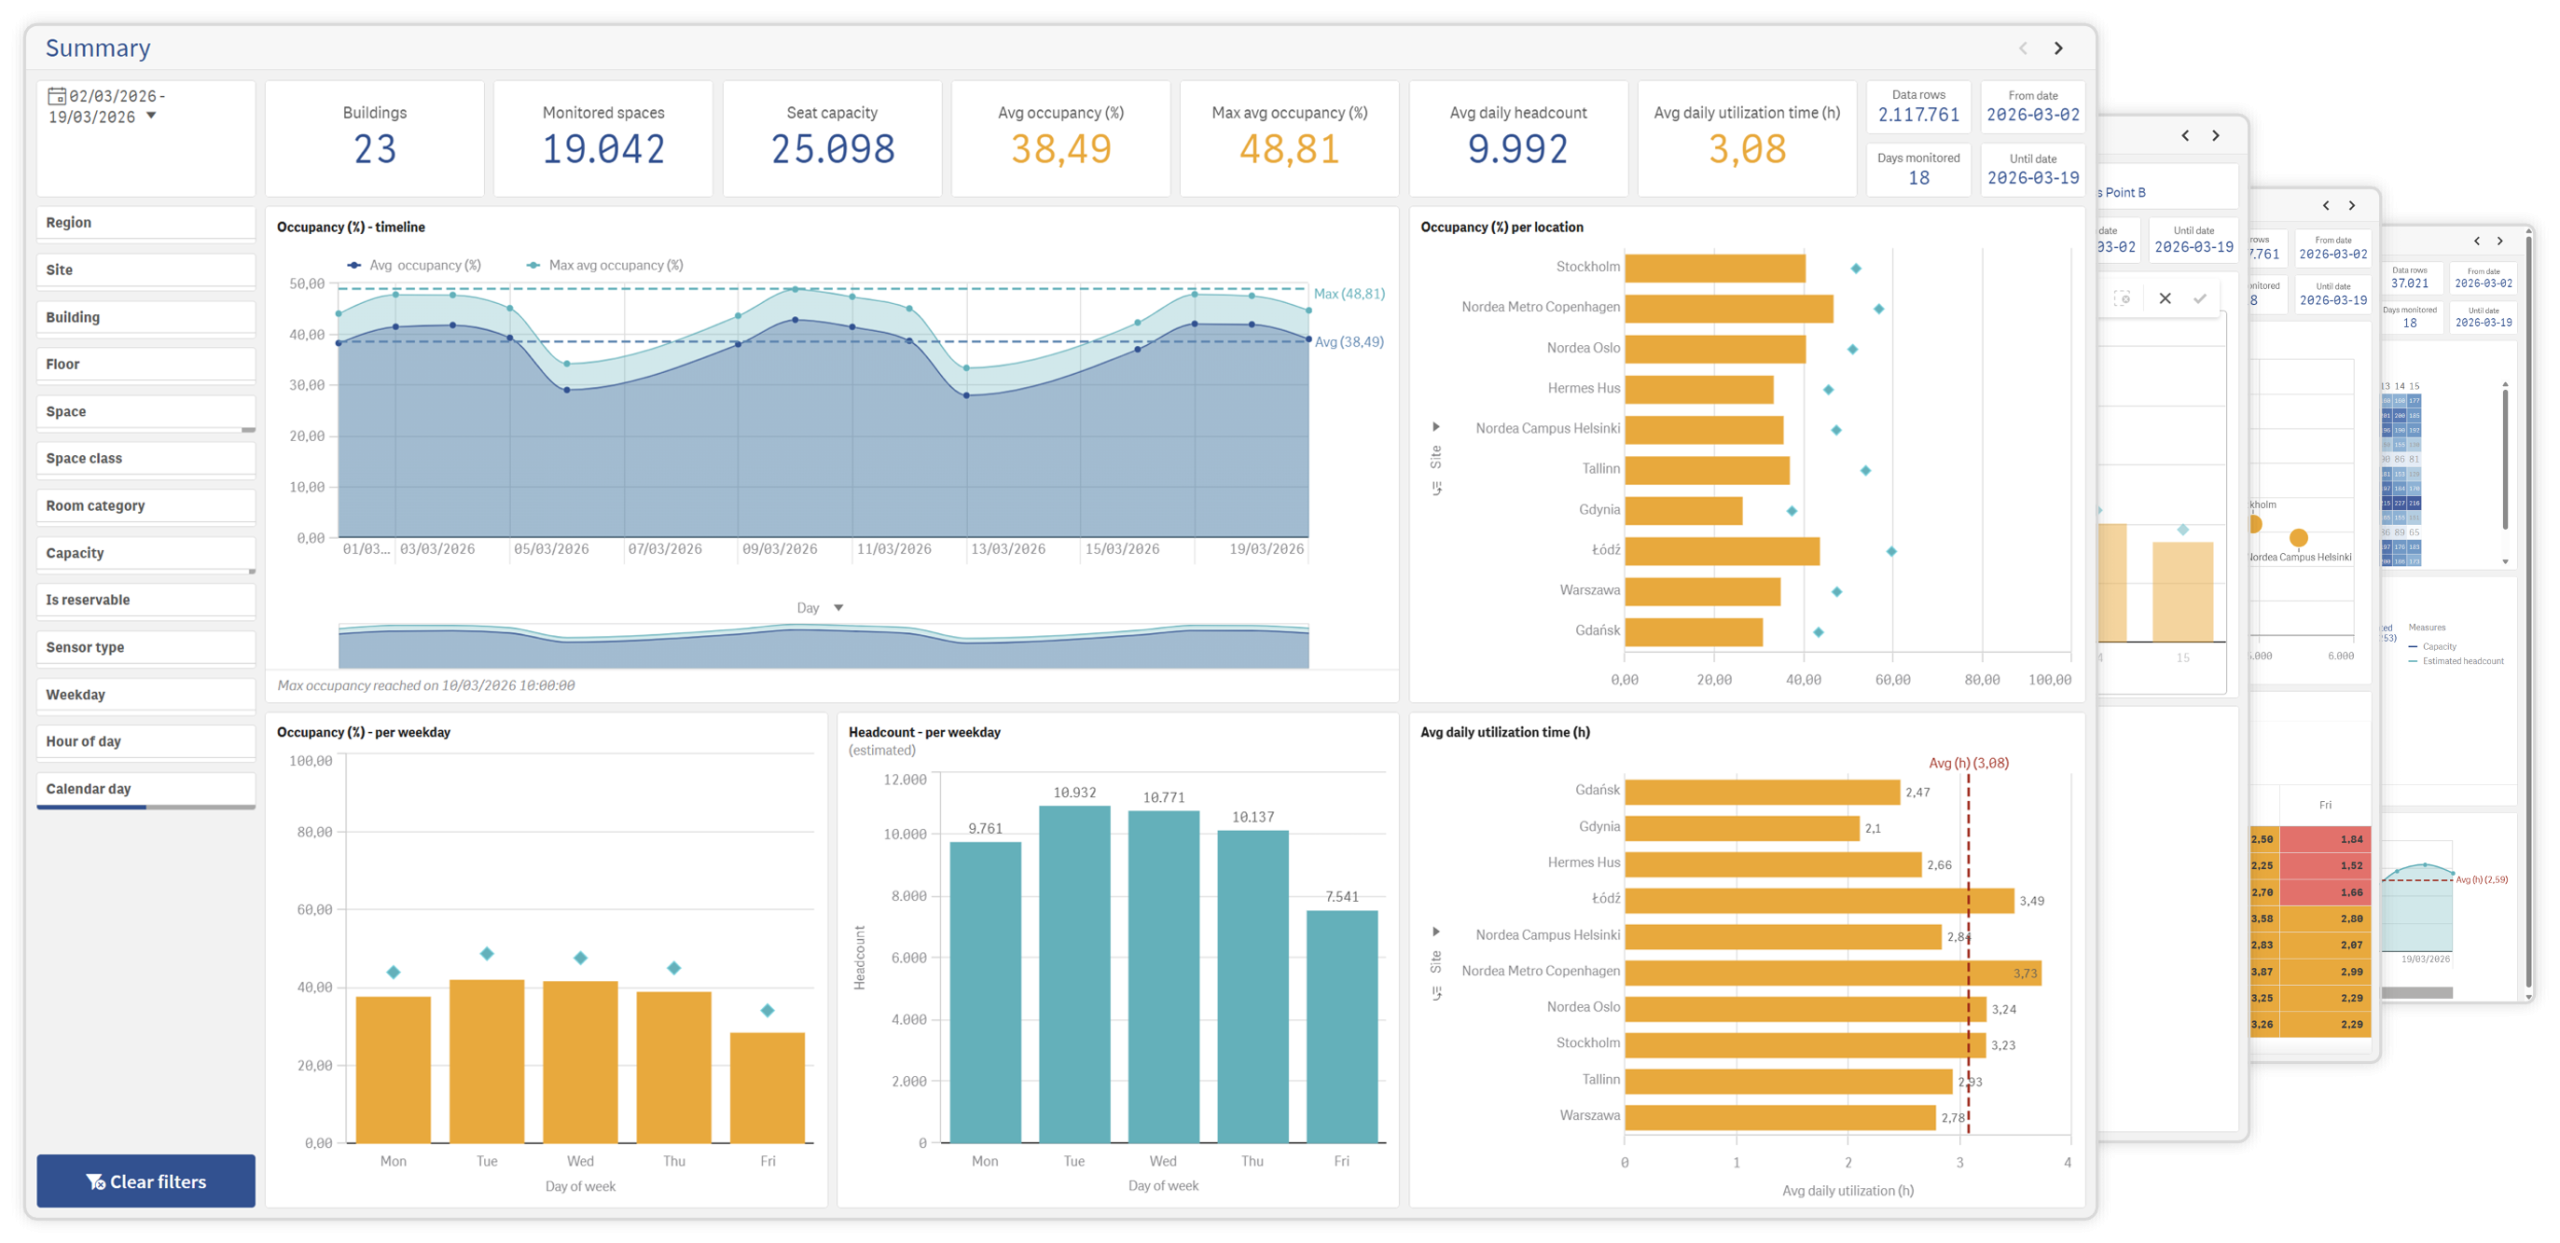
Task: Select the Tue bar showing 10.932 headcount
Action: pos(1074,974)
